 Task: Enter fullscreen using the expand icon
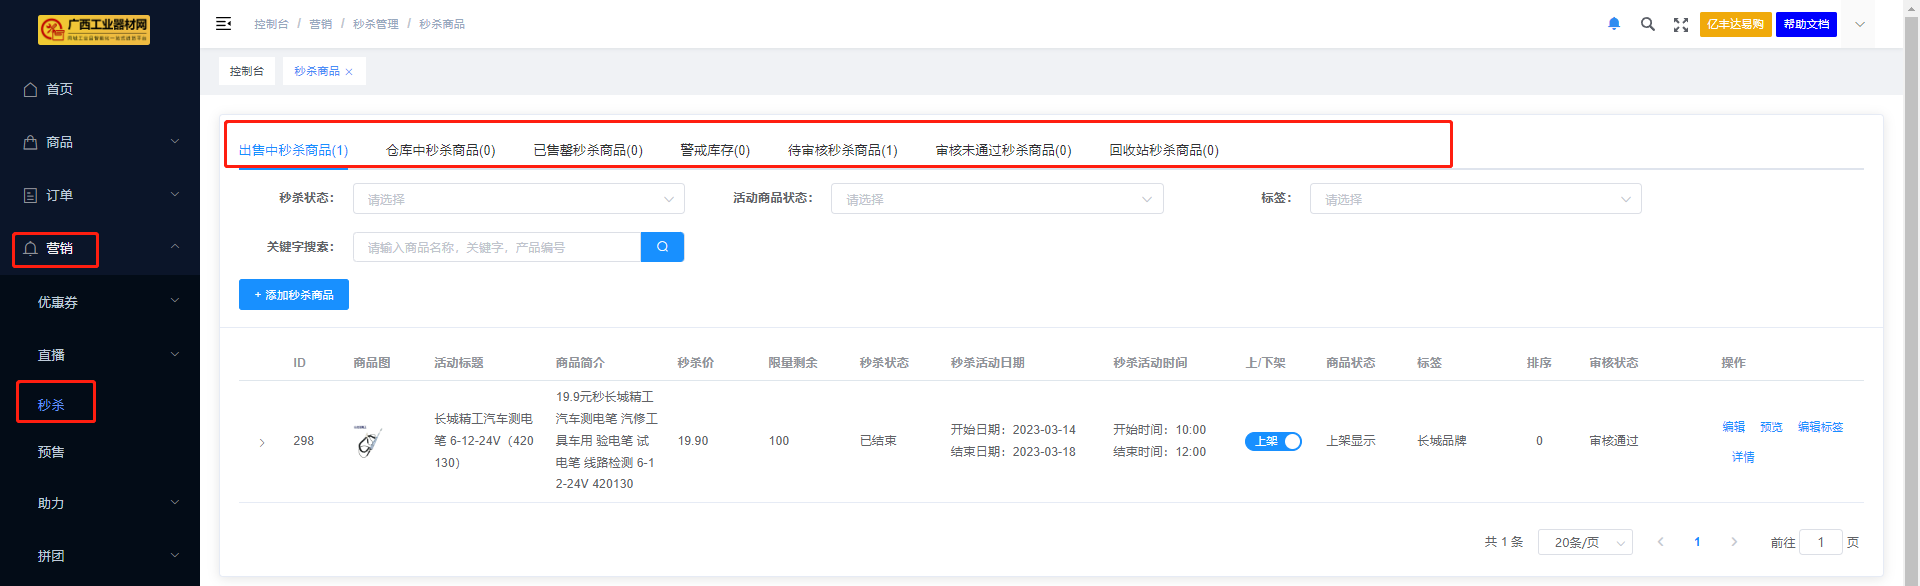coord(1680,25)
